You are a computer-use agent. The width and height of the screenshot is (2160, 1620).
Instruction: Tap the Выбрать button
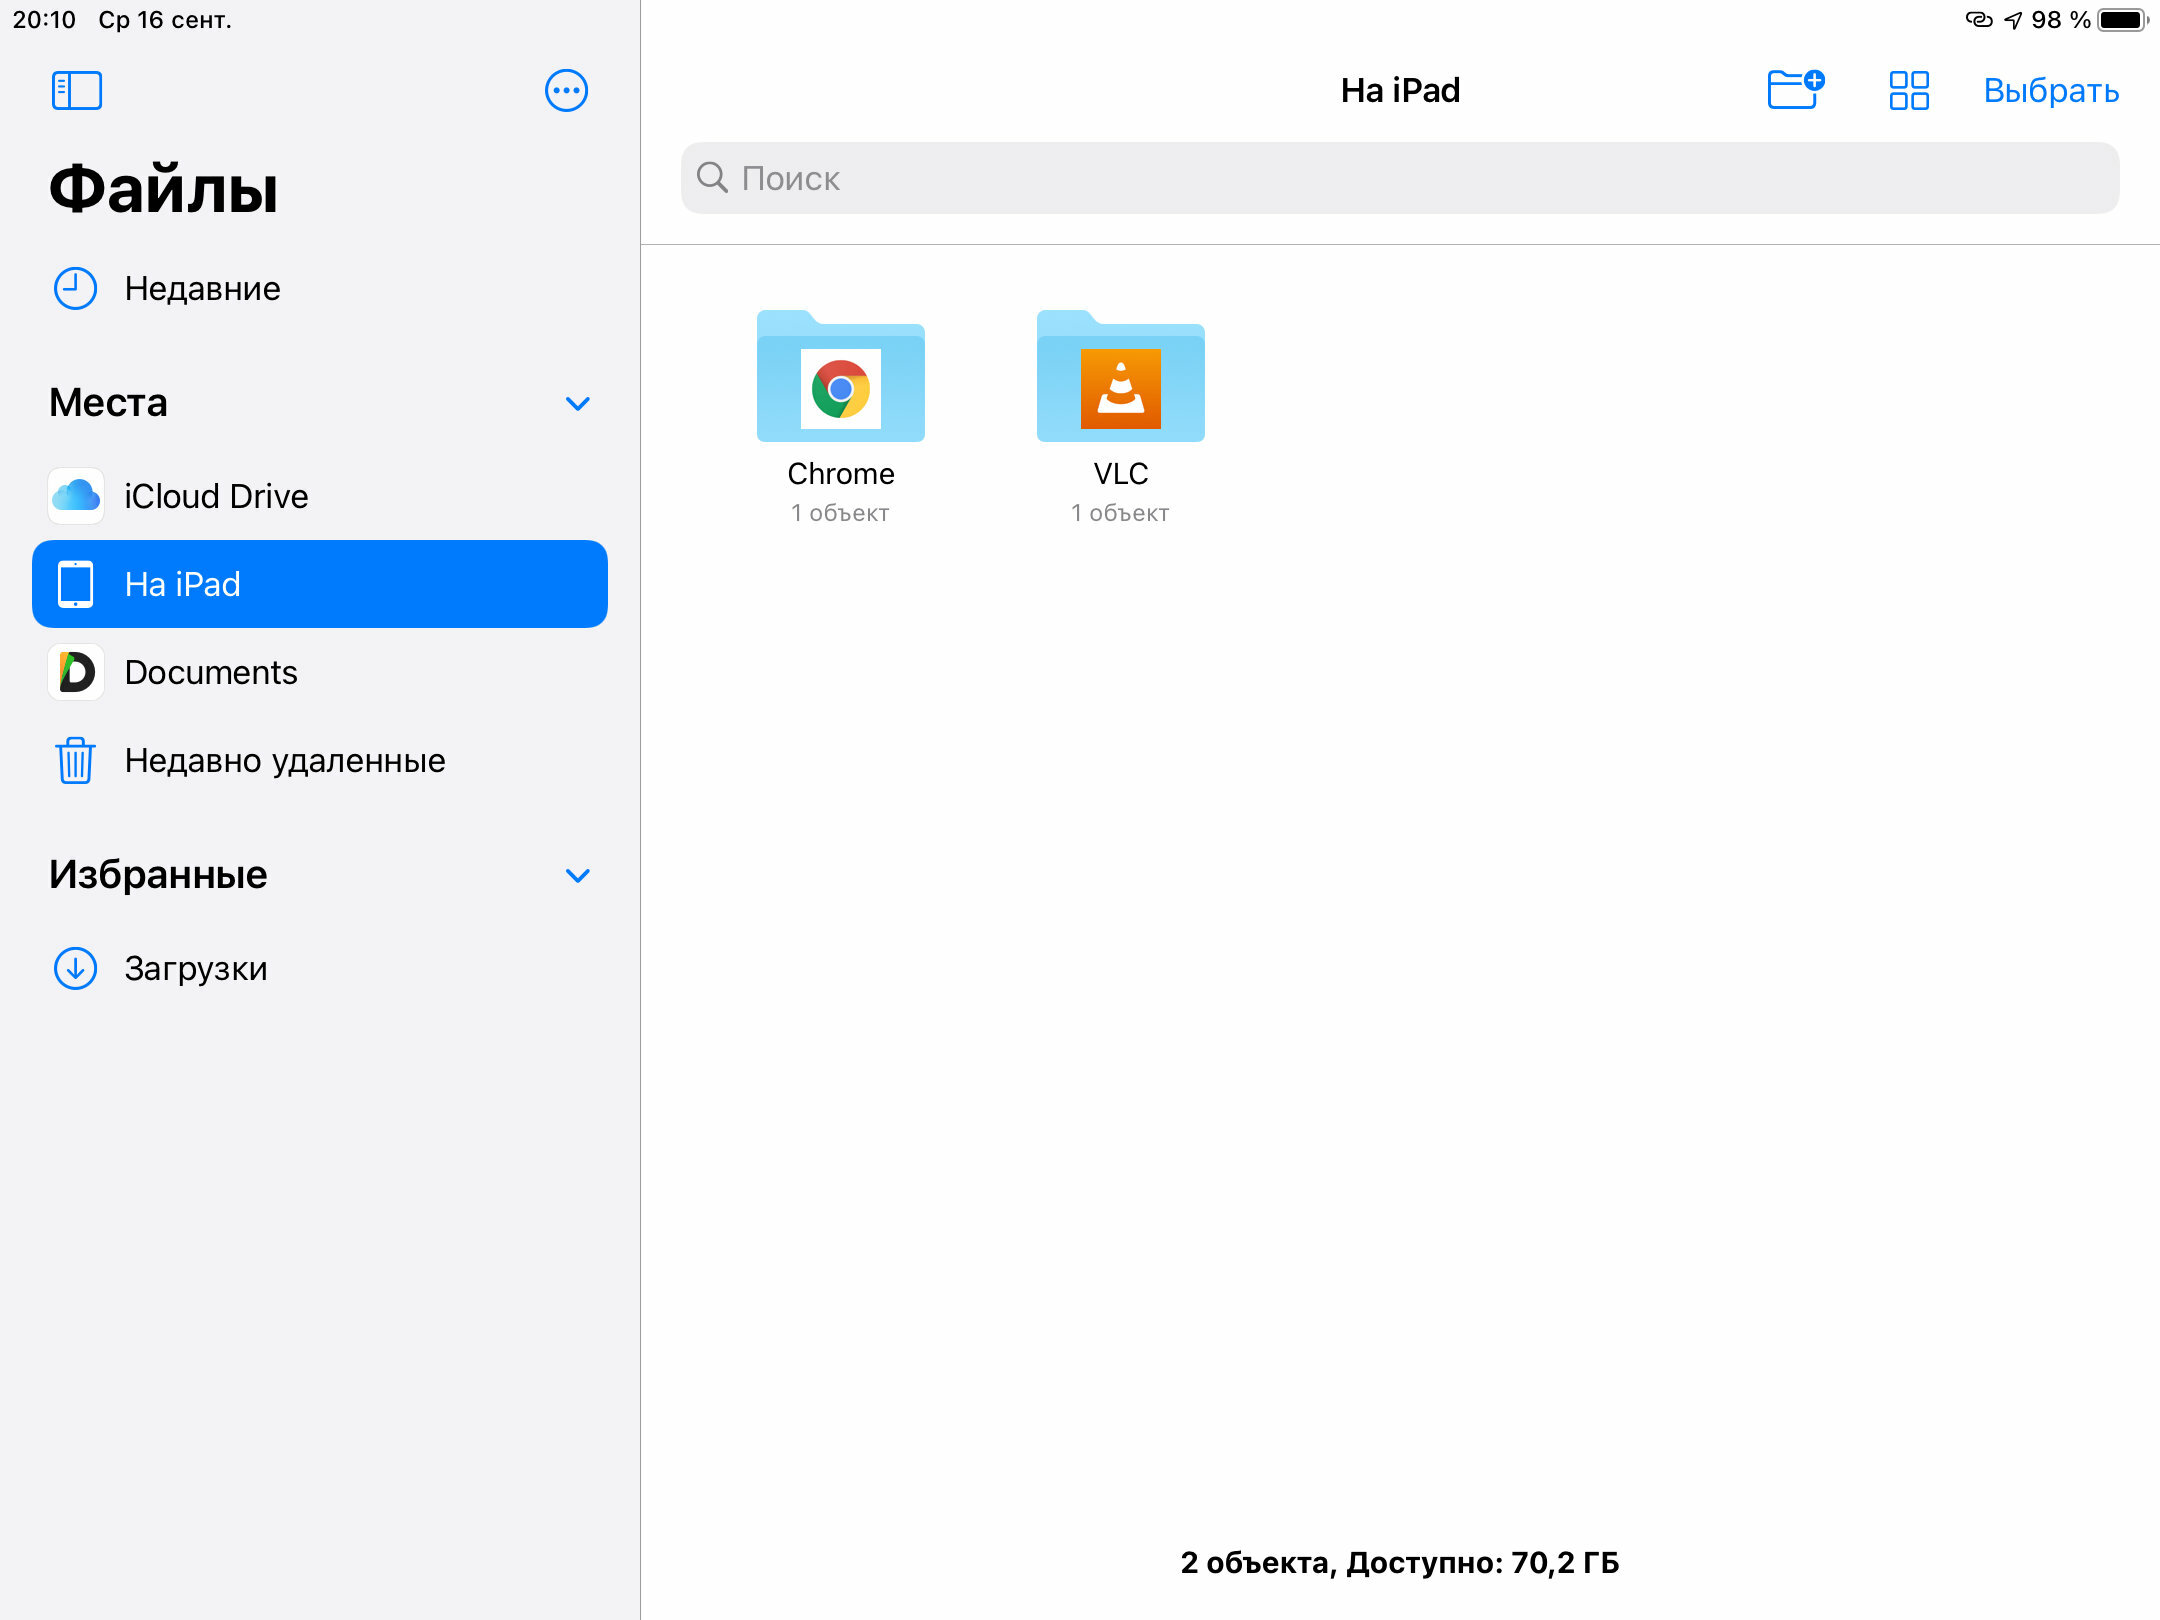tap(2051, 91)
